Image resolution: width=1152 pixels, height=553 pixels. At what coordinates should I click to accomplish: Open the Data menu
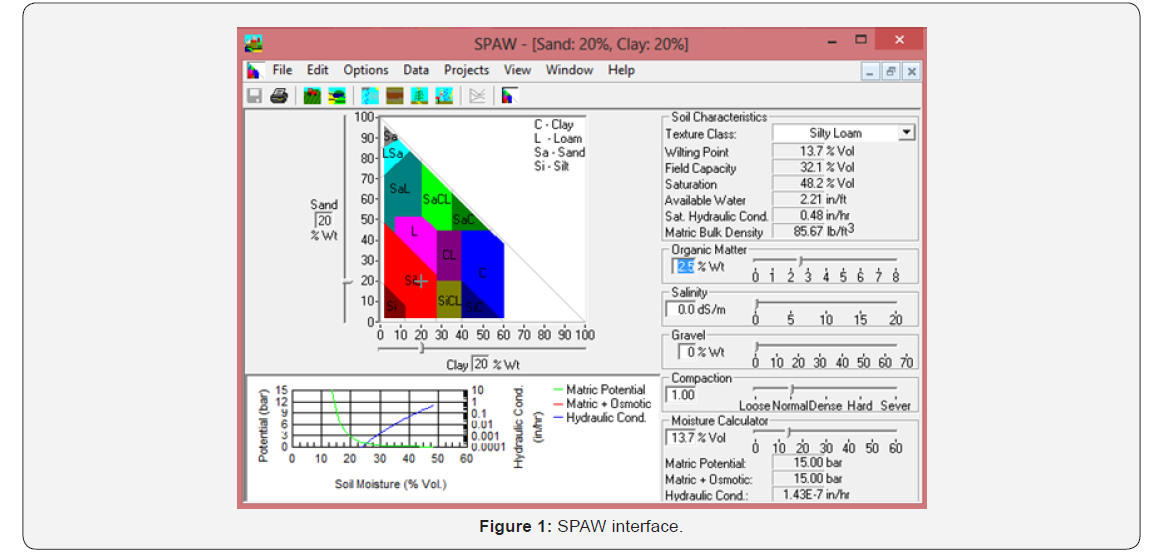pos(416,70)
